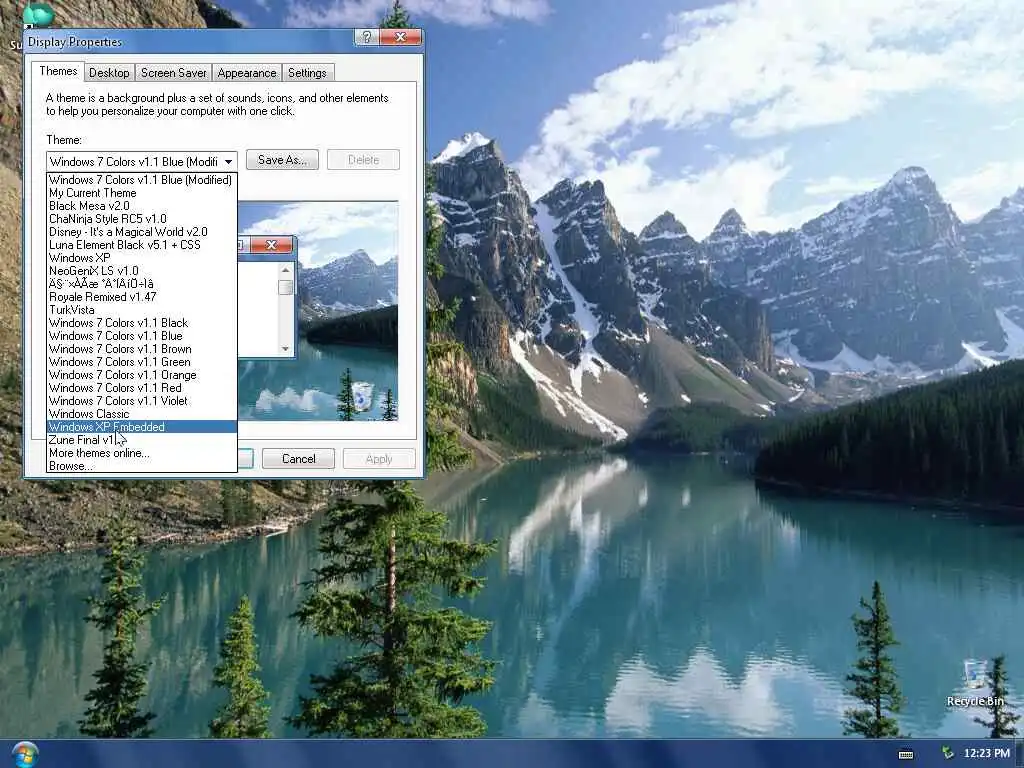Choose Royale Remixed v1.47 theme
The height and width of the screenshot is (768, 1024).
click(142, 297)
